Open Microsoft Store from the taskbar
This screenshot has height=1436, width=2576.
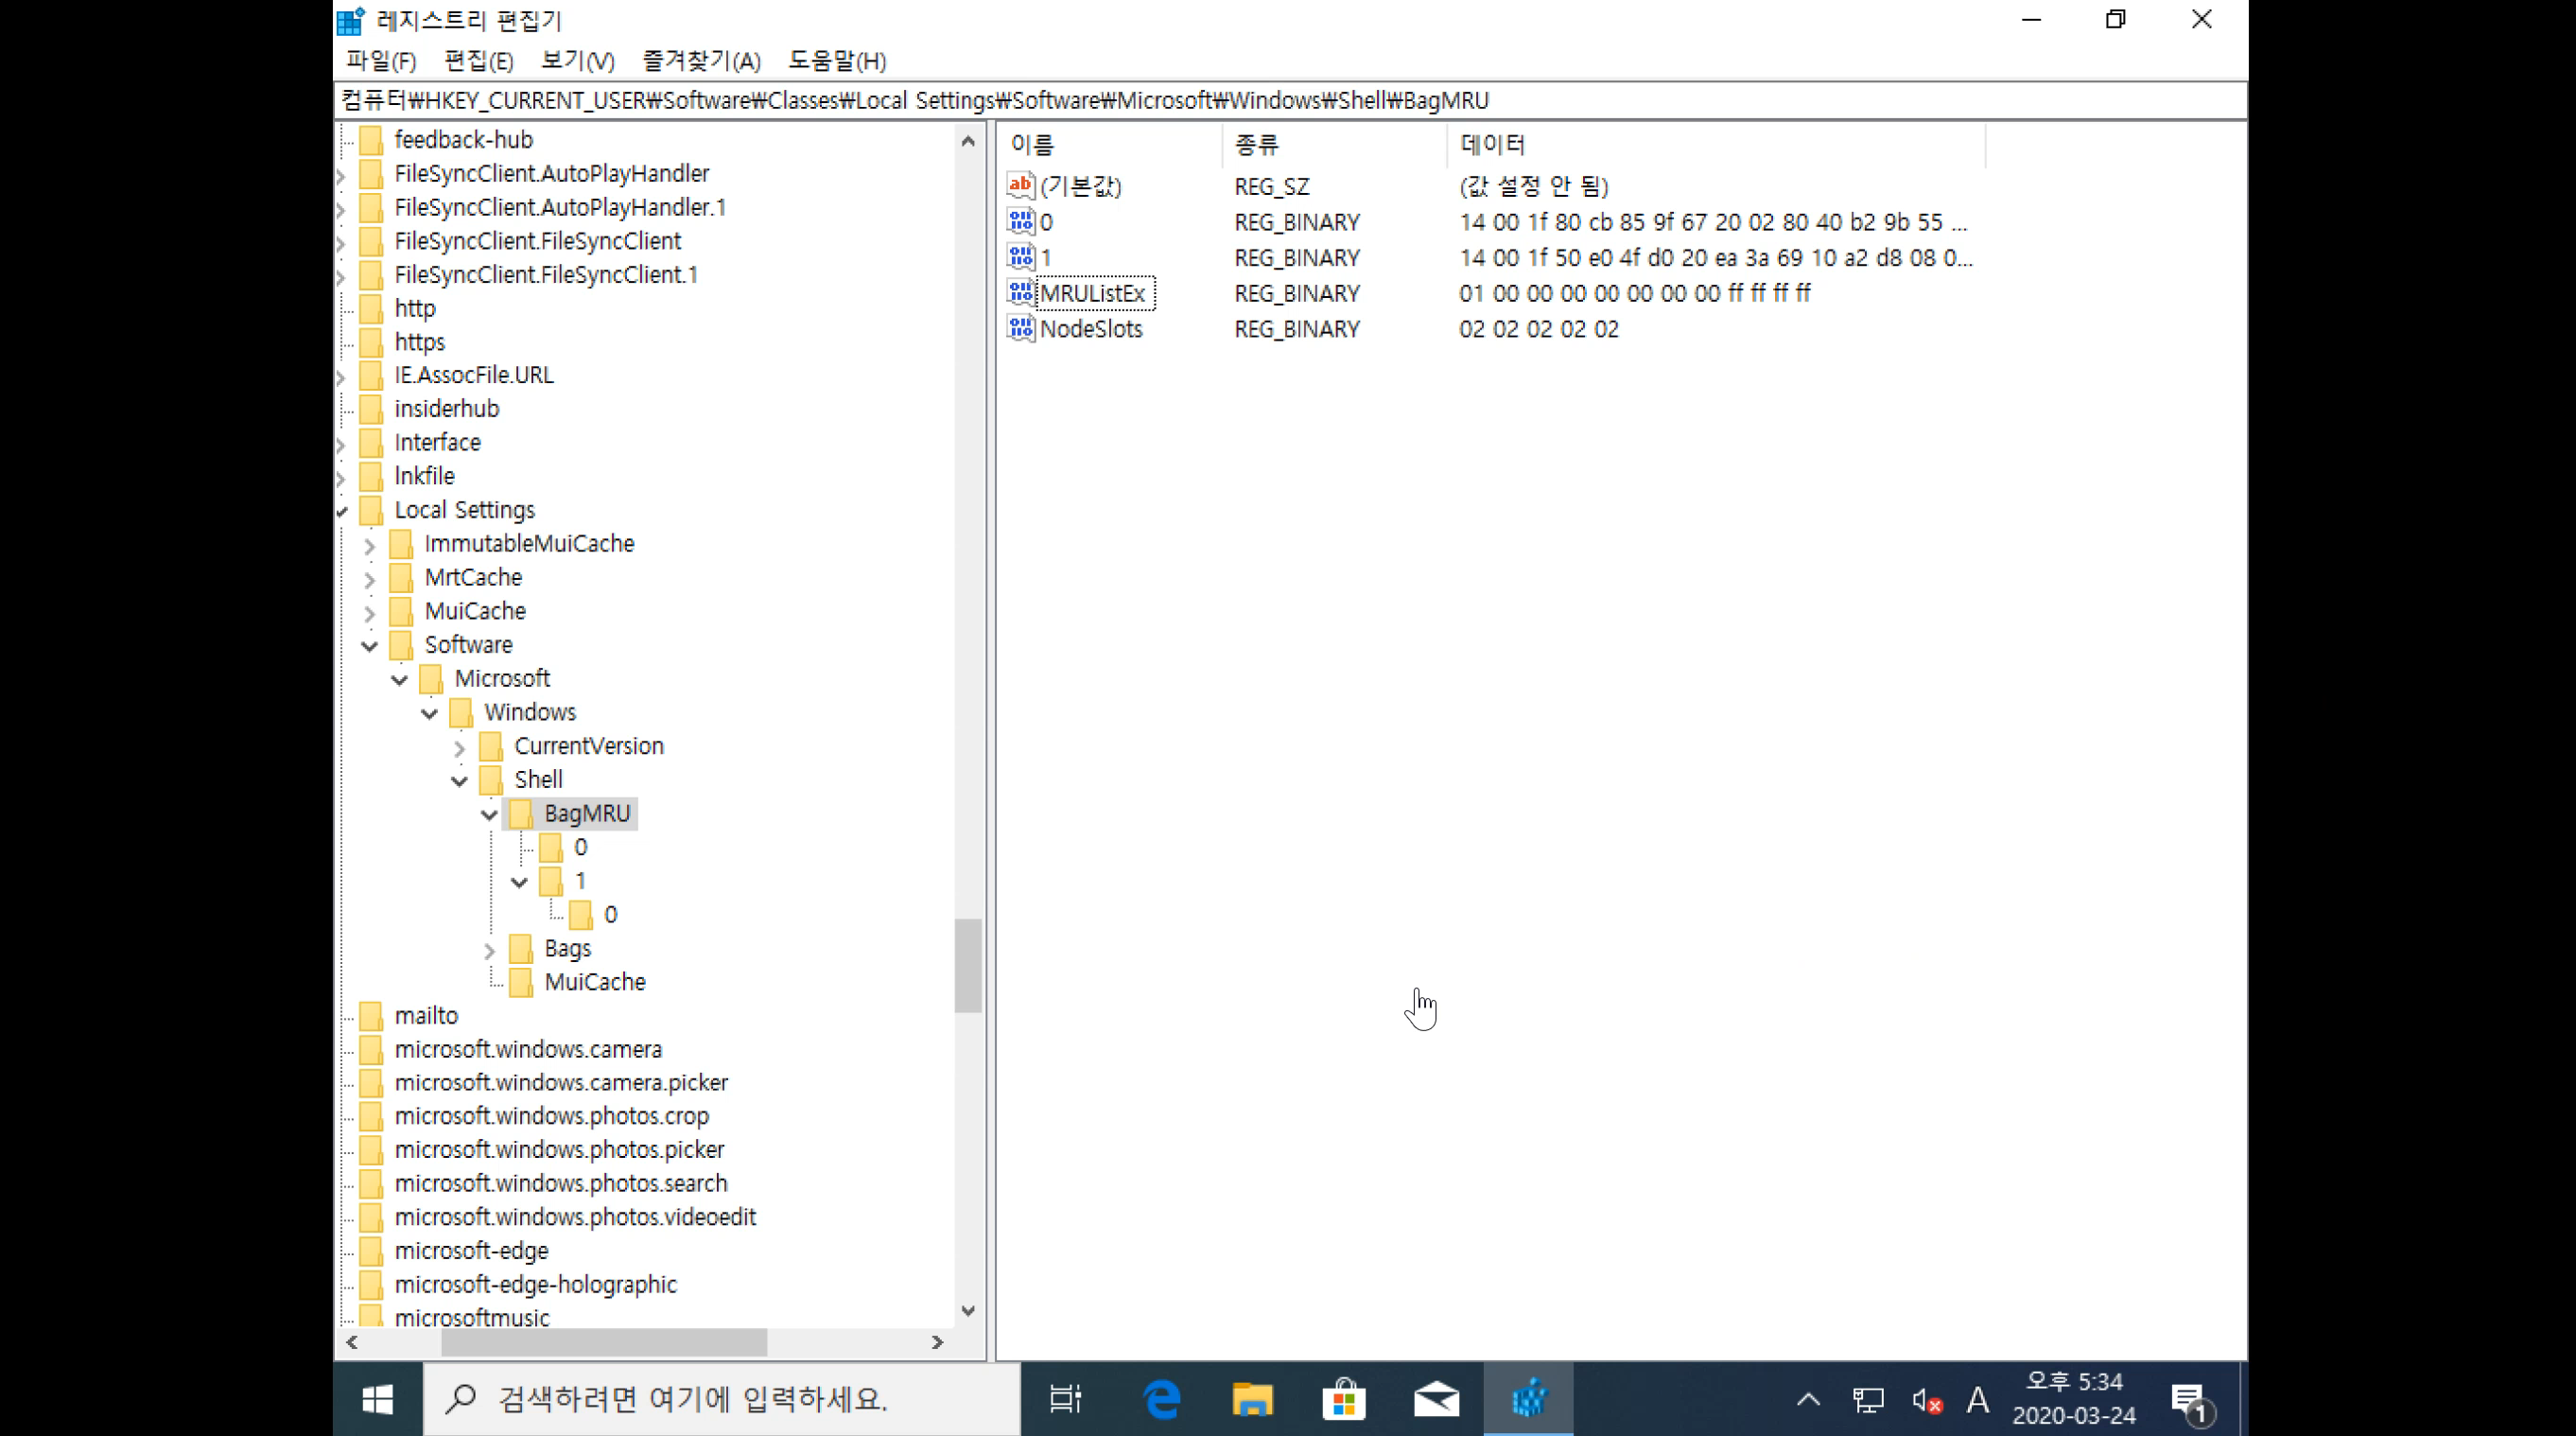1344,1398
